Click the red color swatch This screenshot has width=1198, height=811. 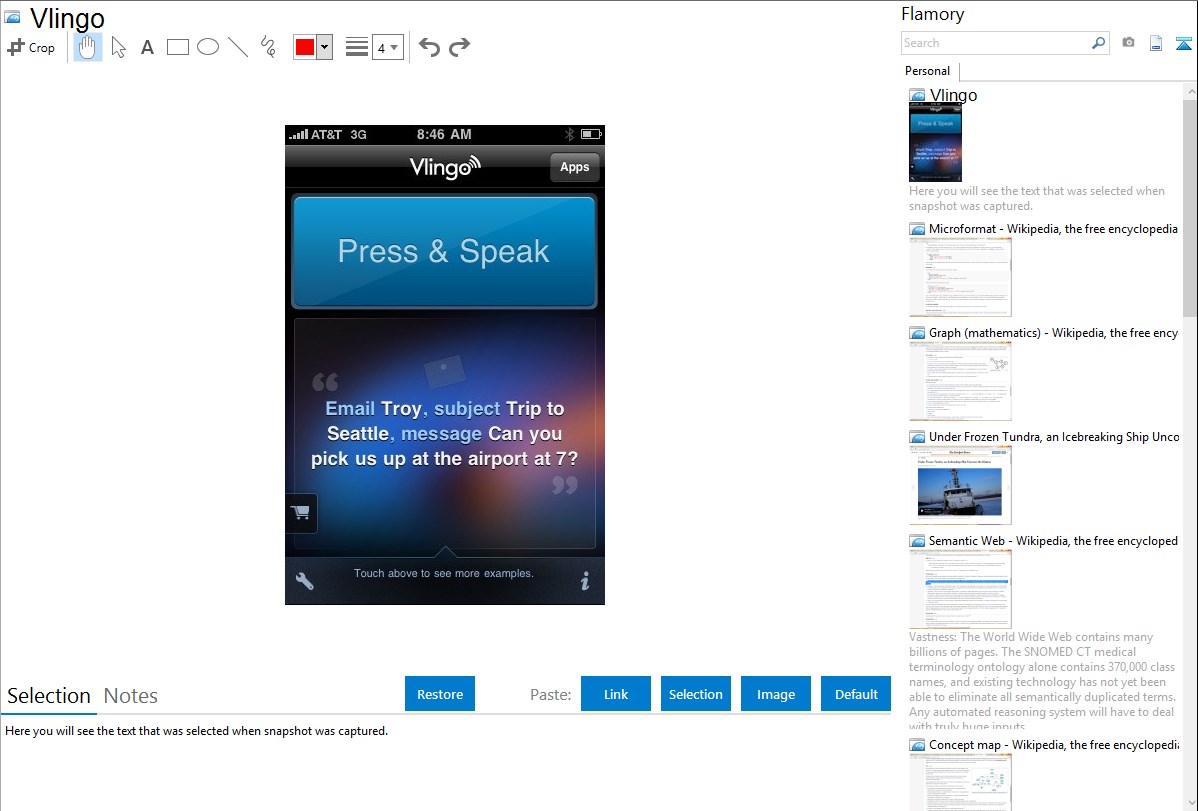305,47
